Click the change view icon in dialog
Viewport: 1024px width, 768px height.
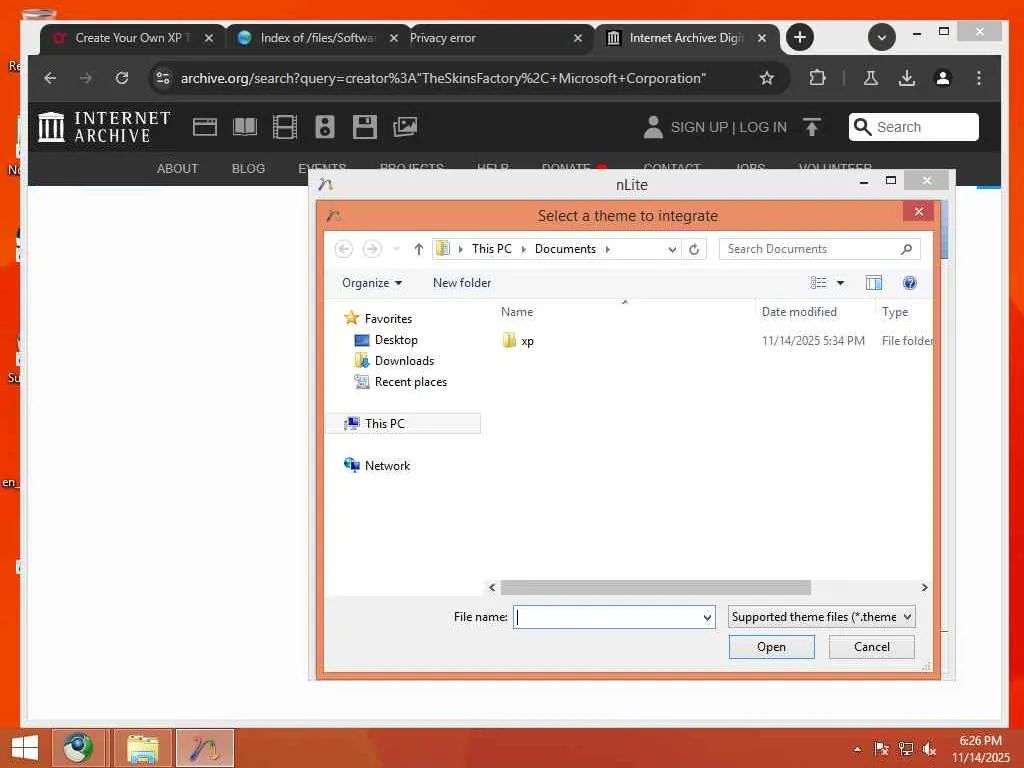[x=818, y=283]
